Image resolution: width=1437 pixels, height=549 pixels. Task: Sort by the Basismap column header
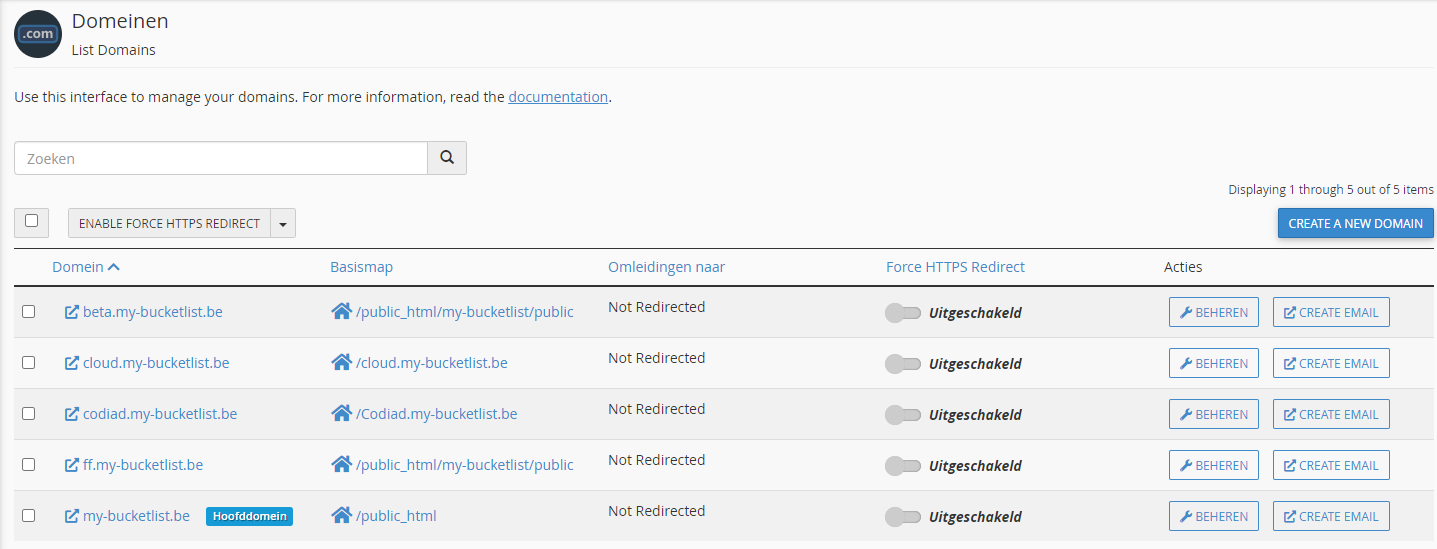point(361,267)
